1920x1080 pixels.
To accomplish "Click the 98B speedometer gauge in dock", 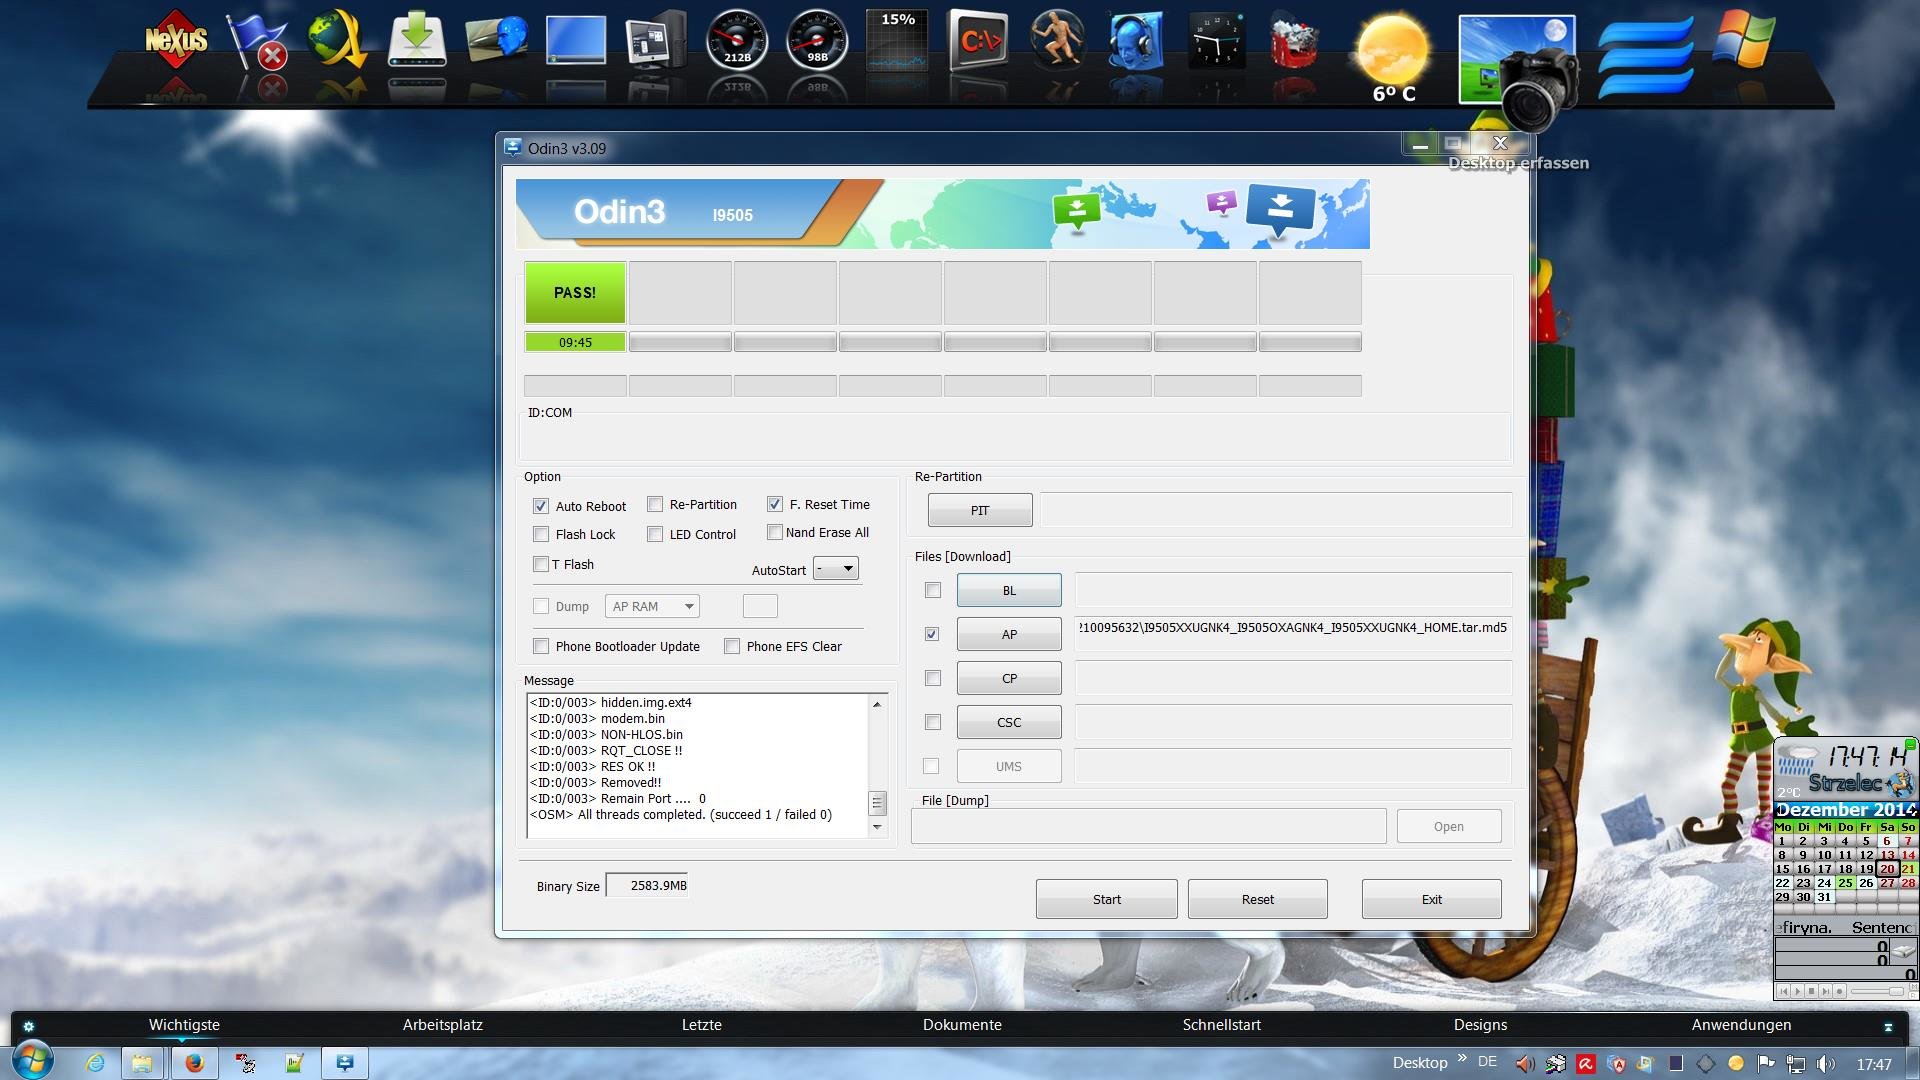I will click(817, 40).
